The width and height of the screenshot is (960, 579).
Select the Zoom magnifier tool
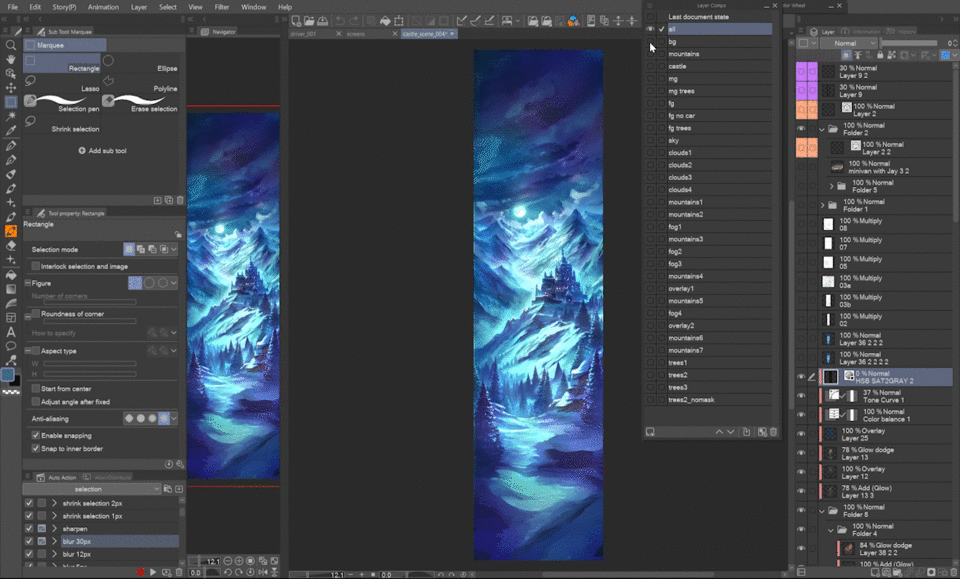coord(11,45)
